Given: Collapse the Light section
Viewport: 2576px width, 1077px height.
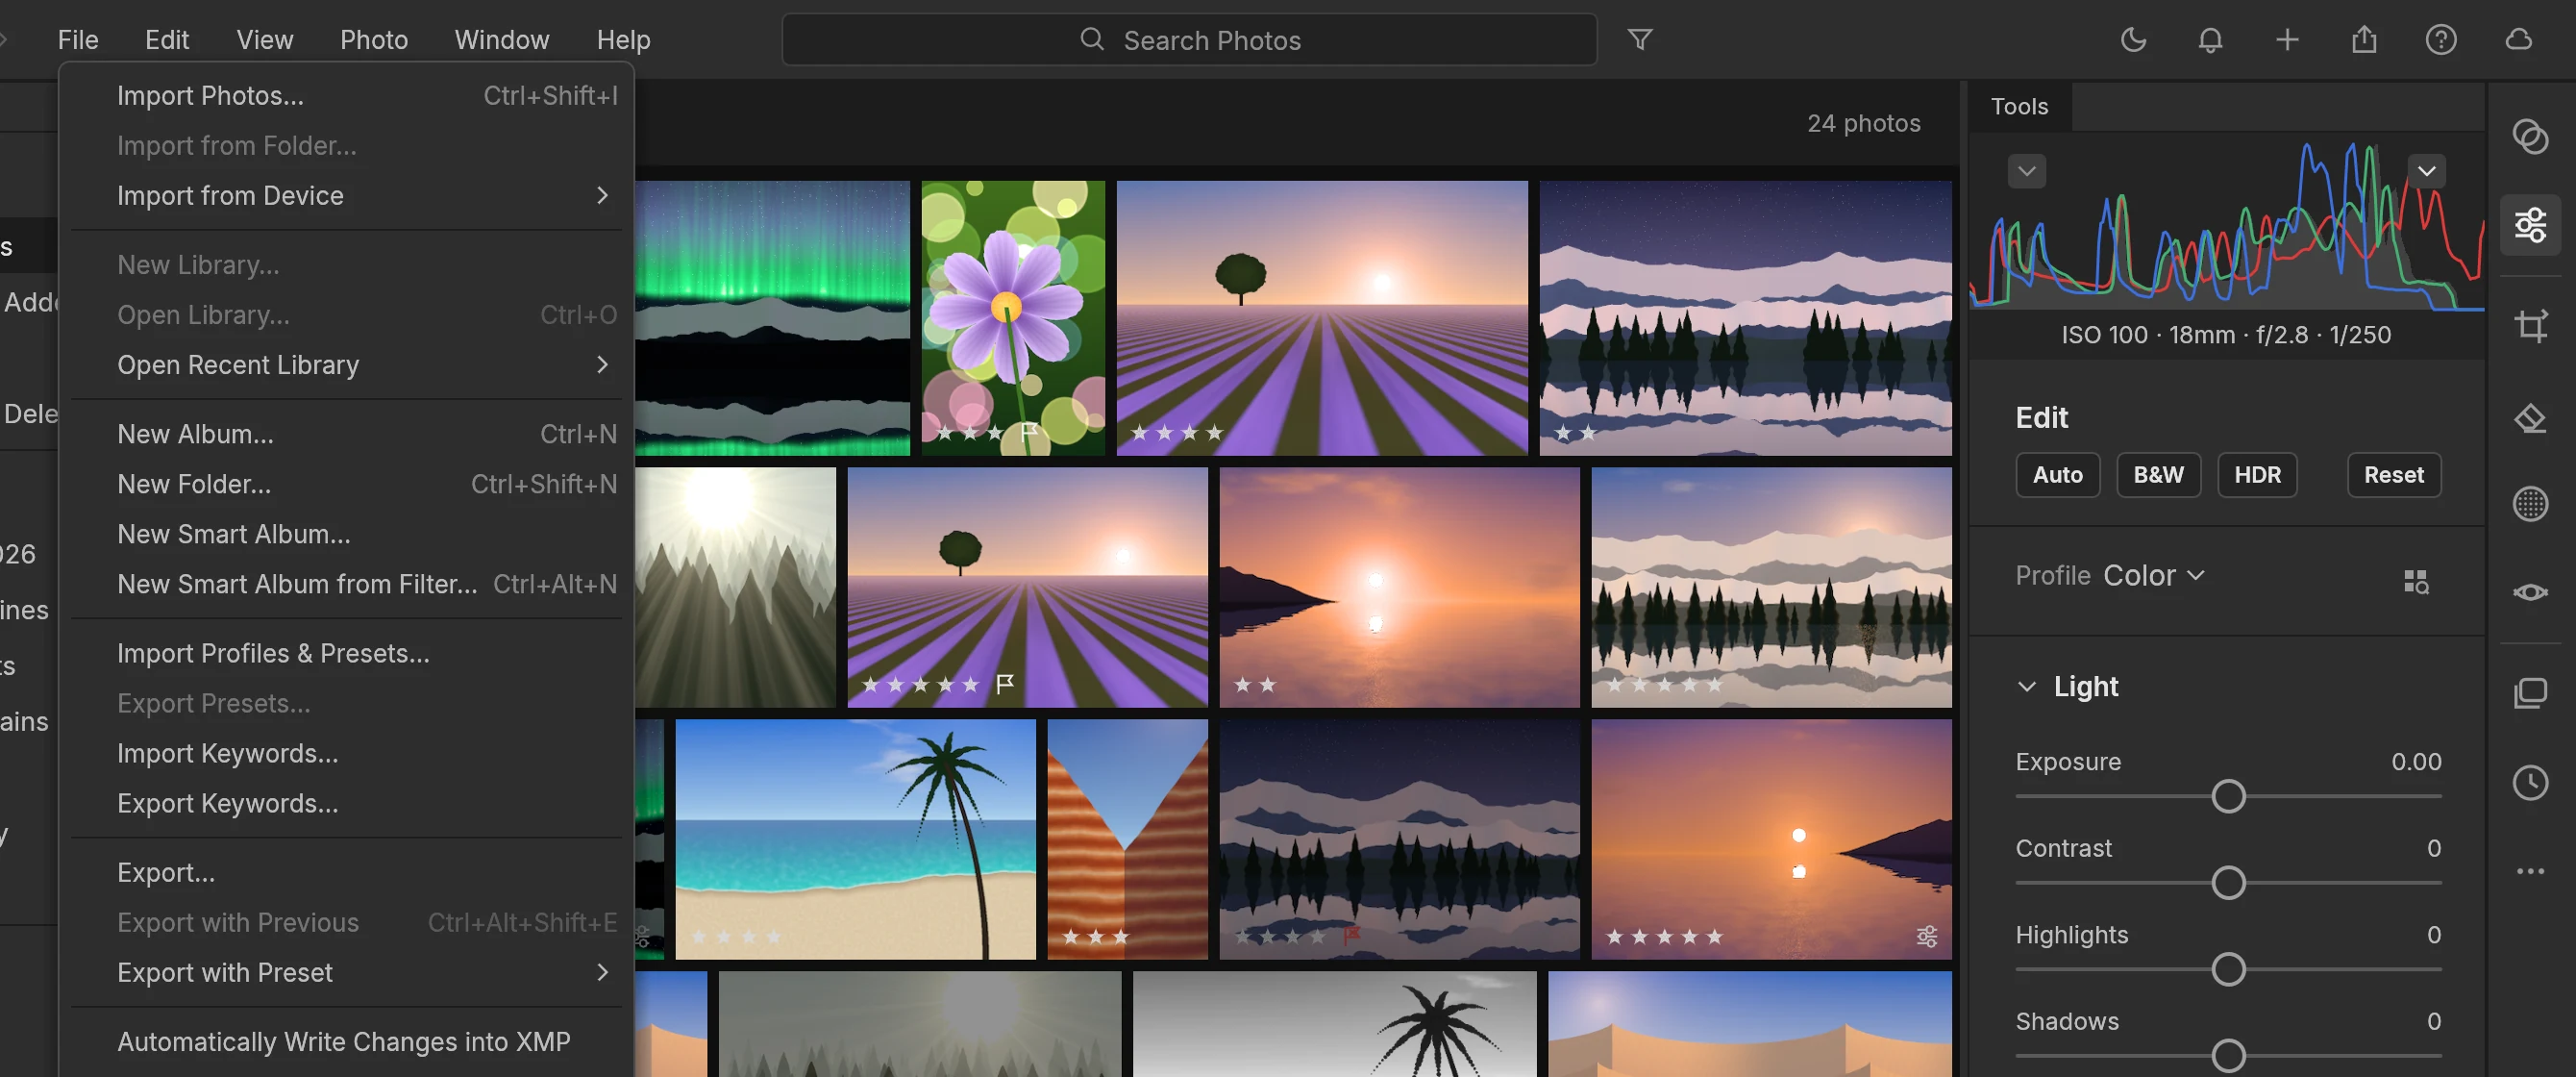Looking at the screenshot, I should [2026, 687].
